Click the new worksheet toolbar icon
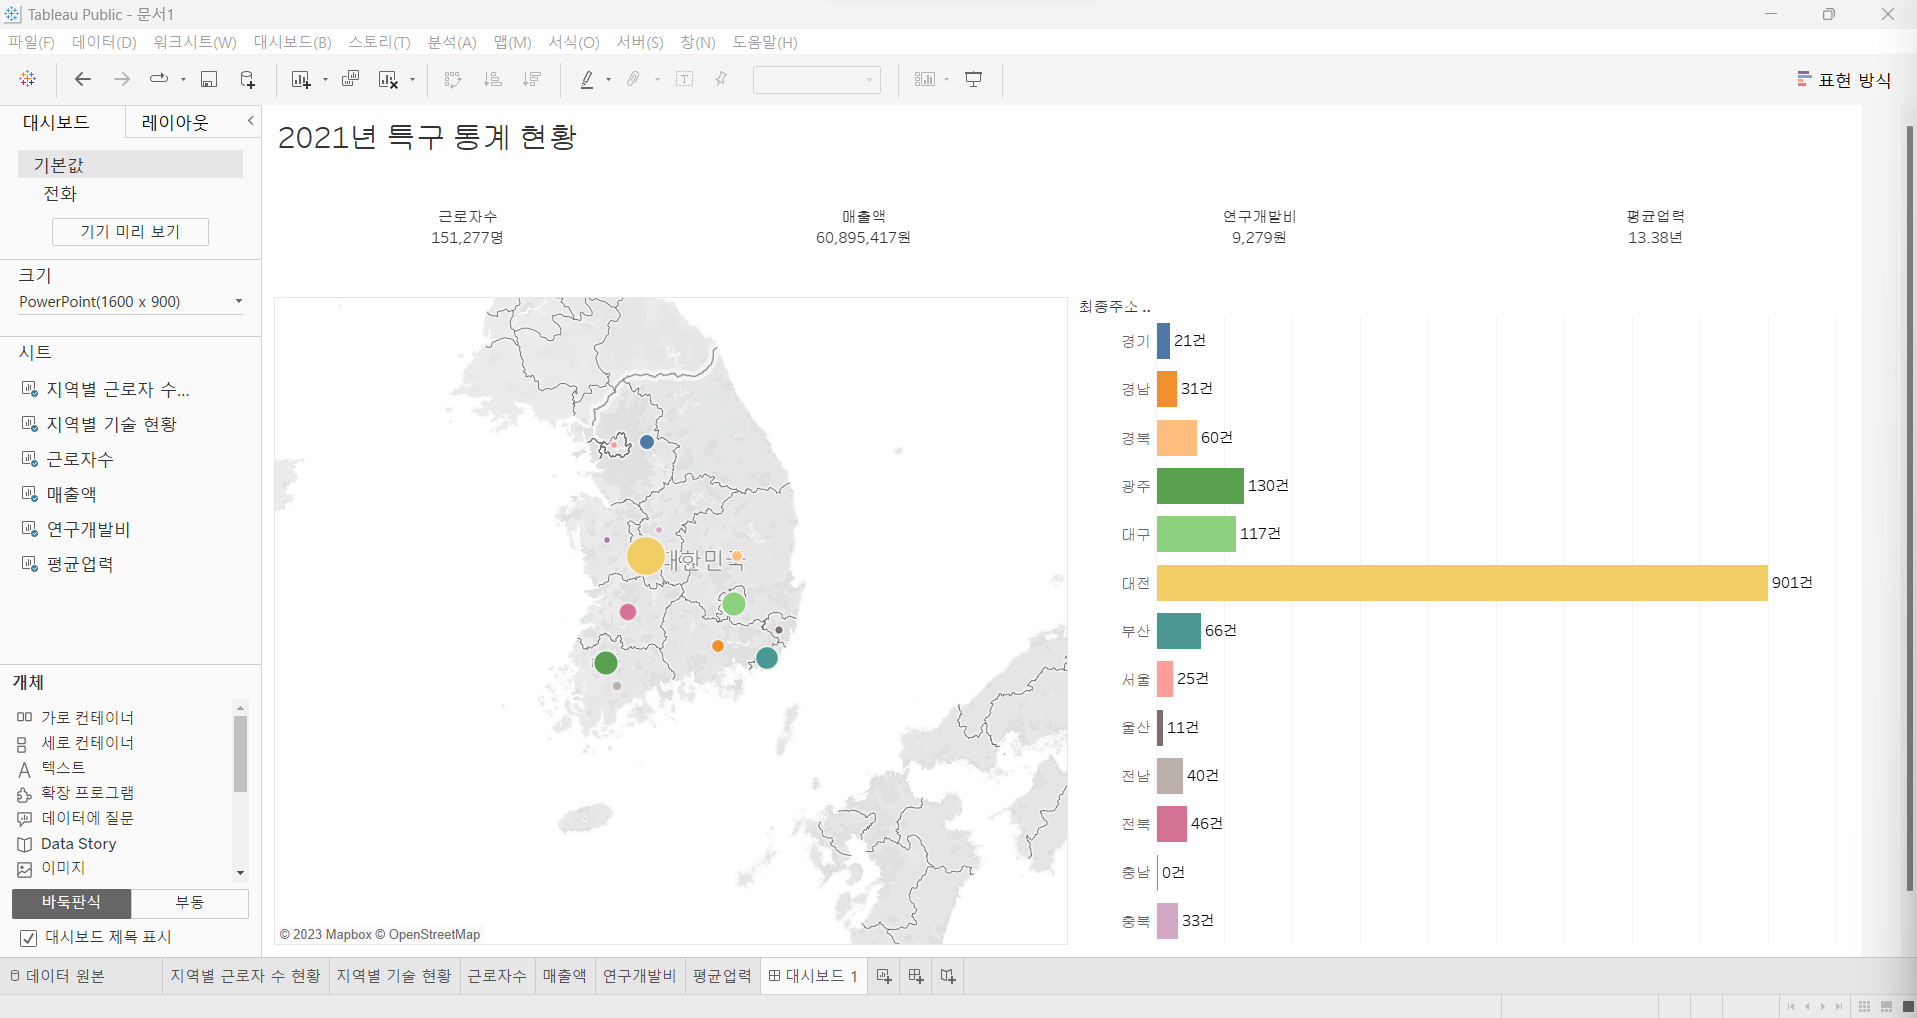Image resolution: width=1917 pixels, height=1018 pixels. click(300, 79)
